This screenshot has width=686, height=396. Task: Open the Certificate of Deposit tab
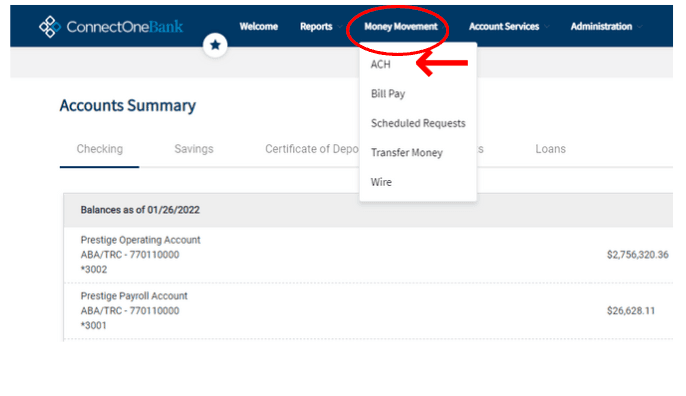pos(312,149)
